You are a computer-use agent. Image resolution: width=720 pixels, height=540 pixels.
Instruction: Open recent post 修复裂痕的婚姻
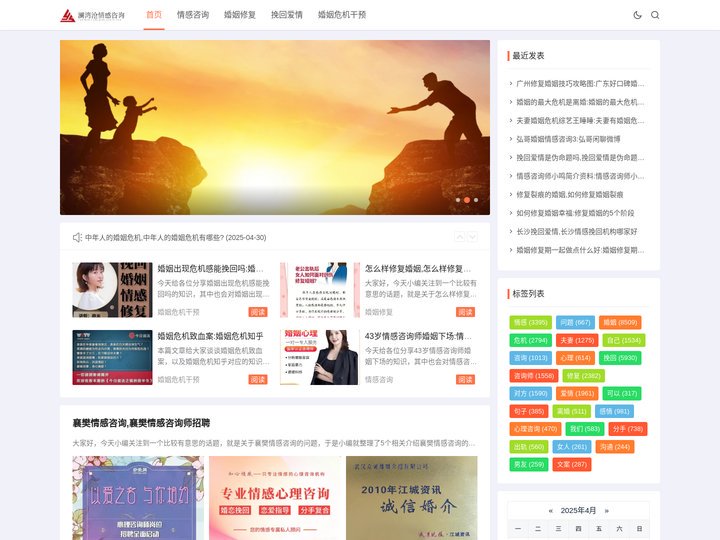[x=569, y=194]
